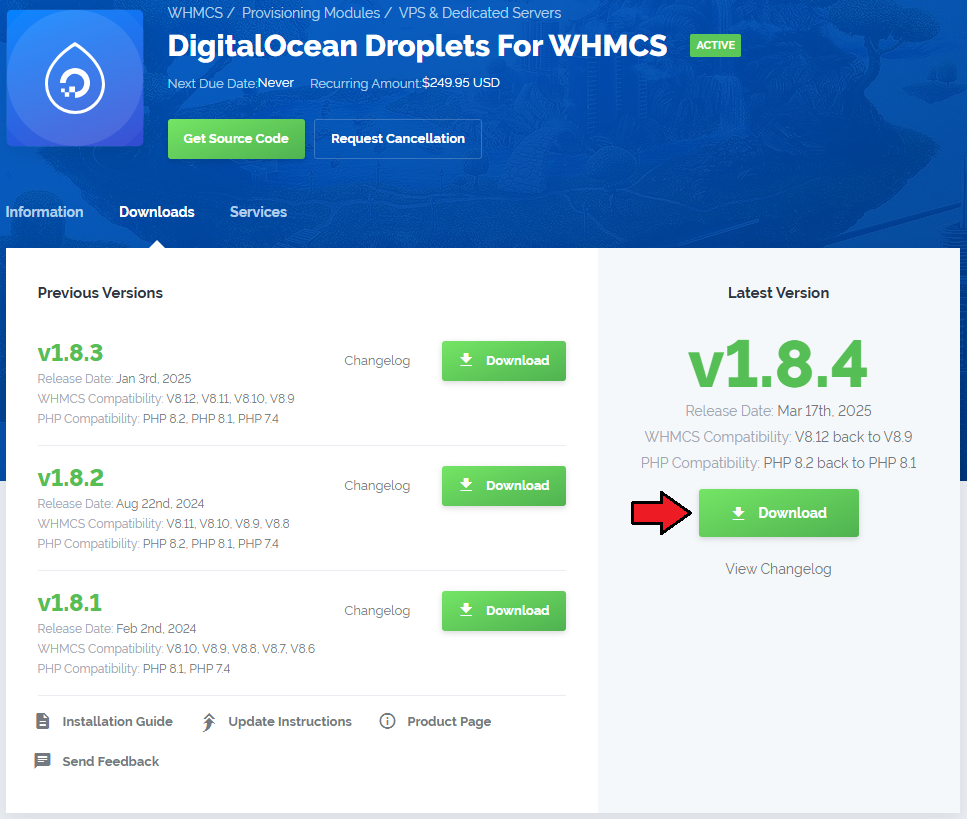Click the Product Page info icon
This screenshot has width=967, height=819.
387,721
